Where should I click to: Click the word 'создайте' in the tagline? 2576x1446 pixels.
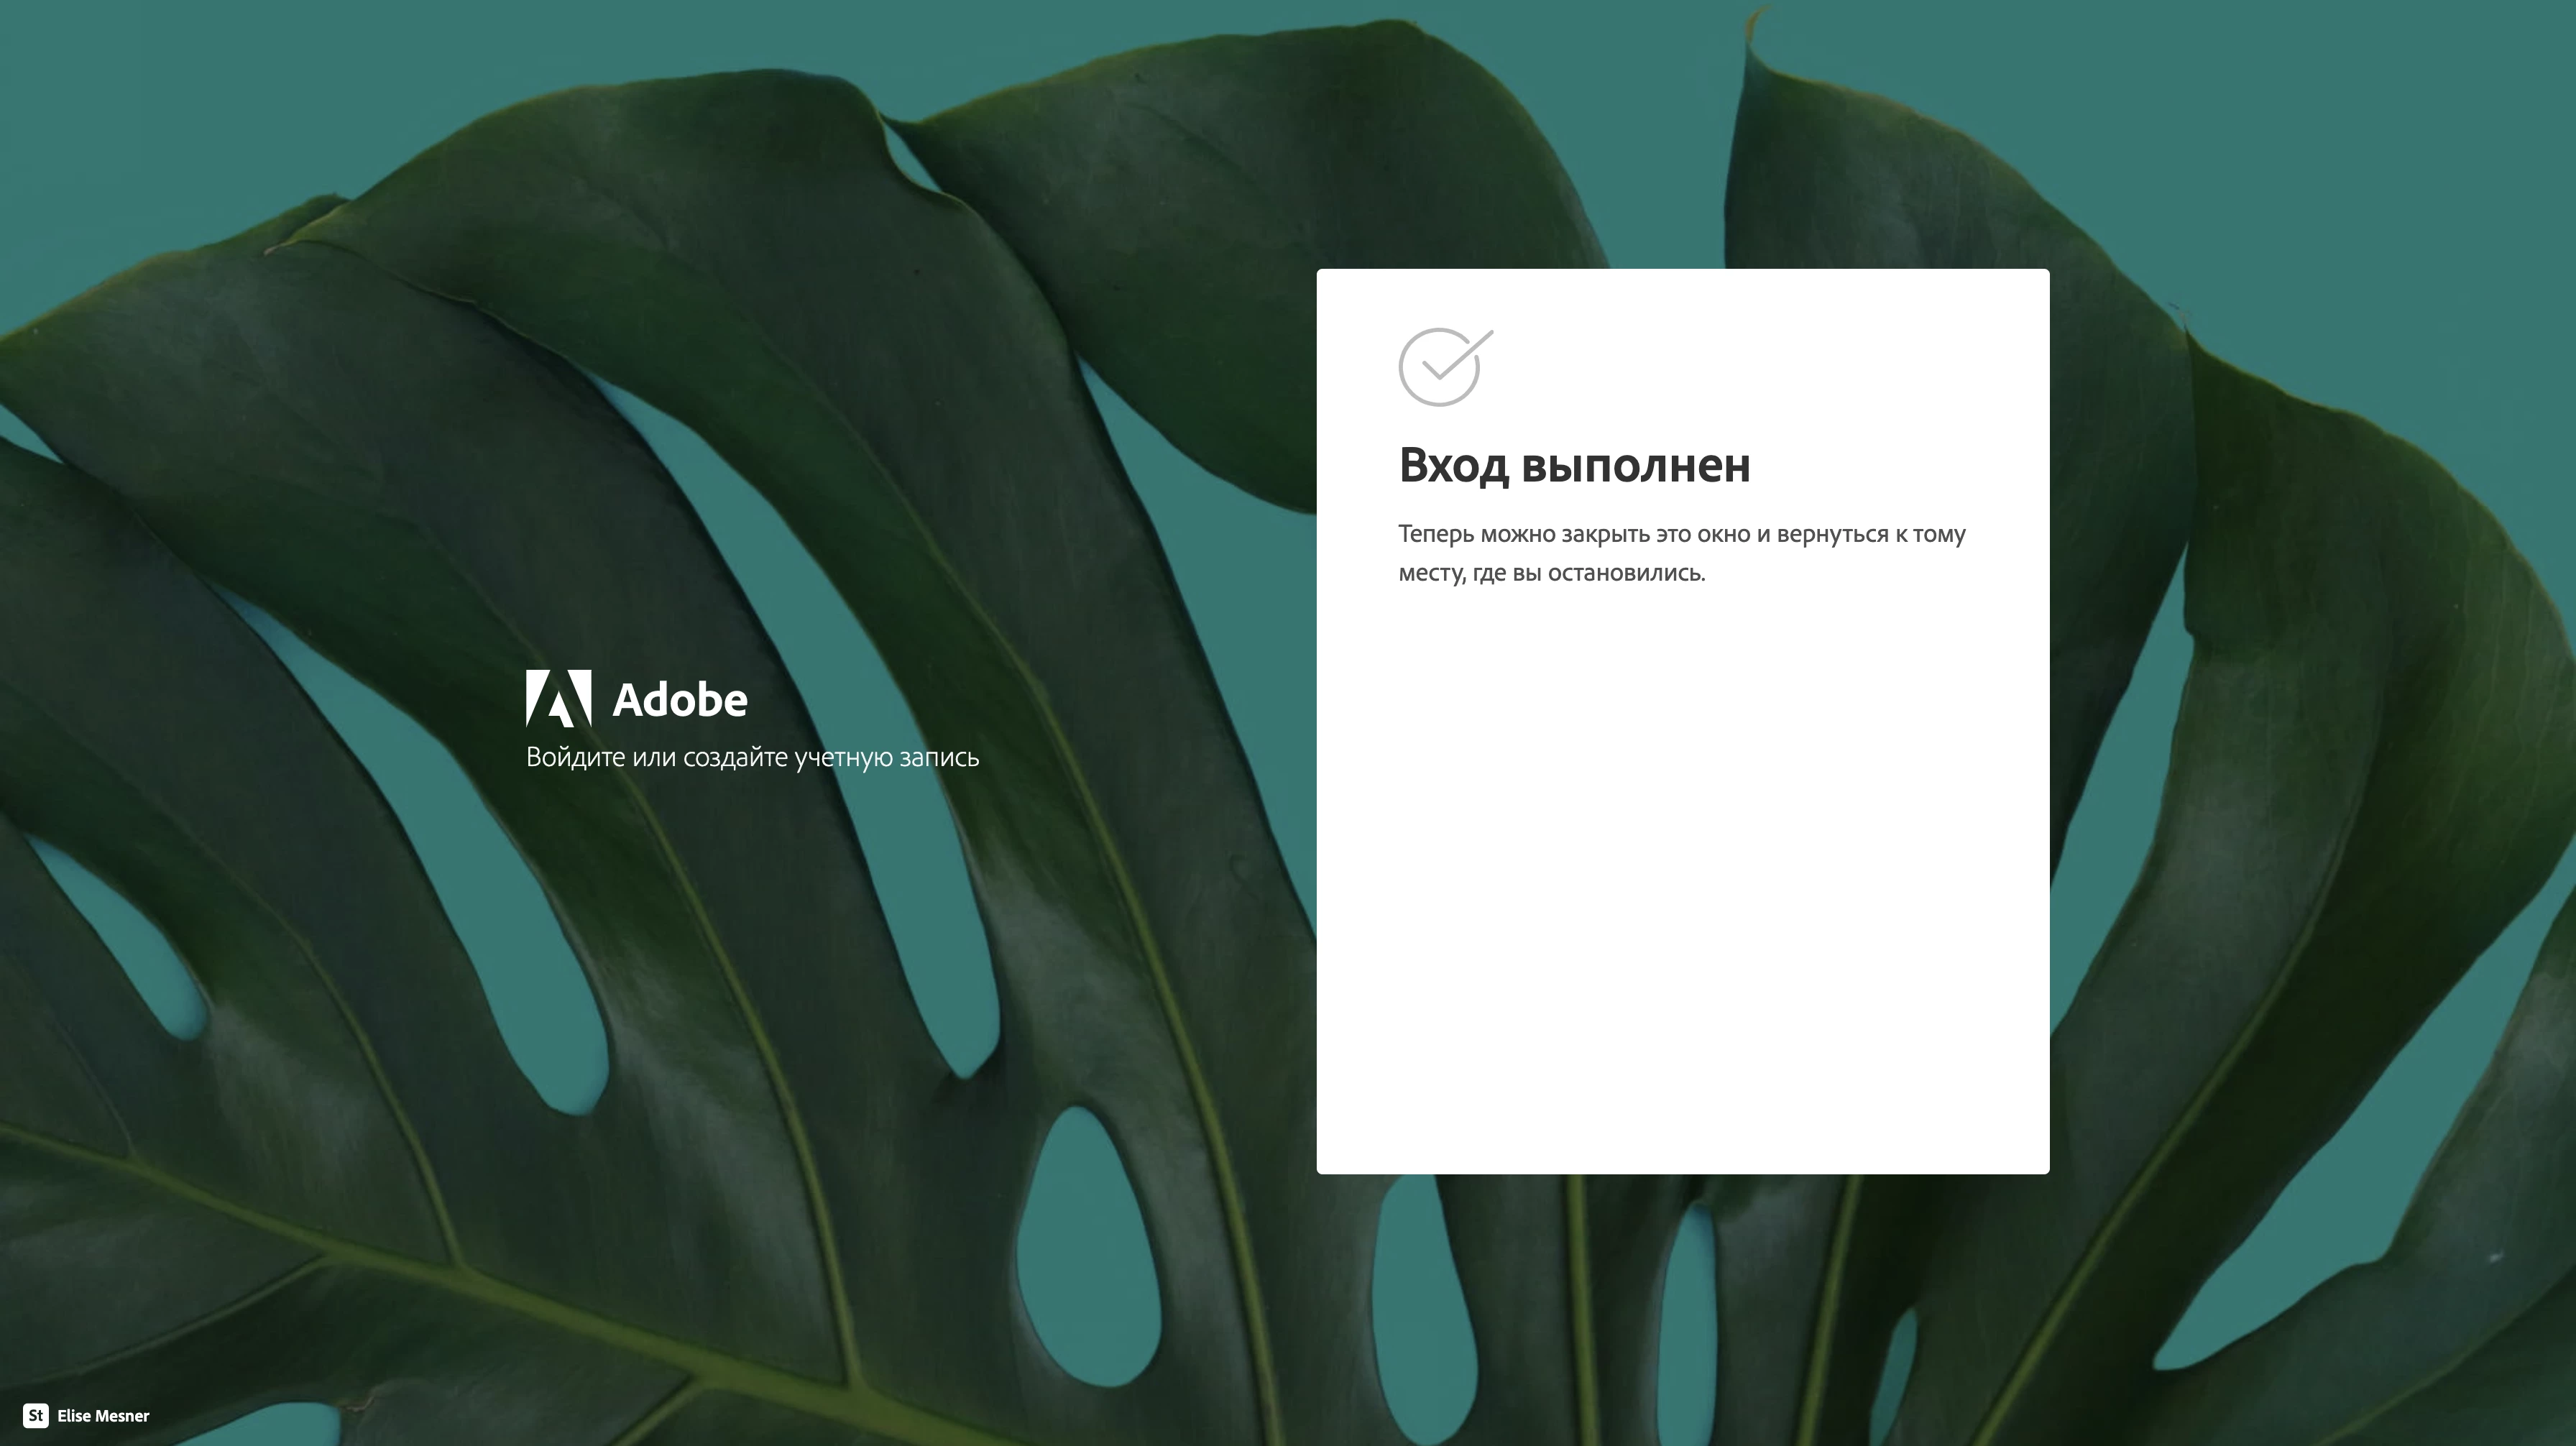[x=735, y=757]
